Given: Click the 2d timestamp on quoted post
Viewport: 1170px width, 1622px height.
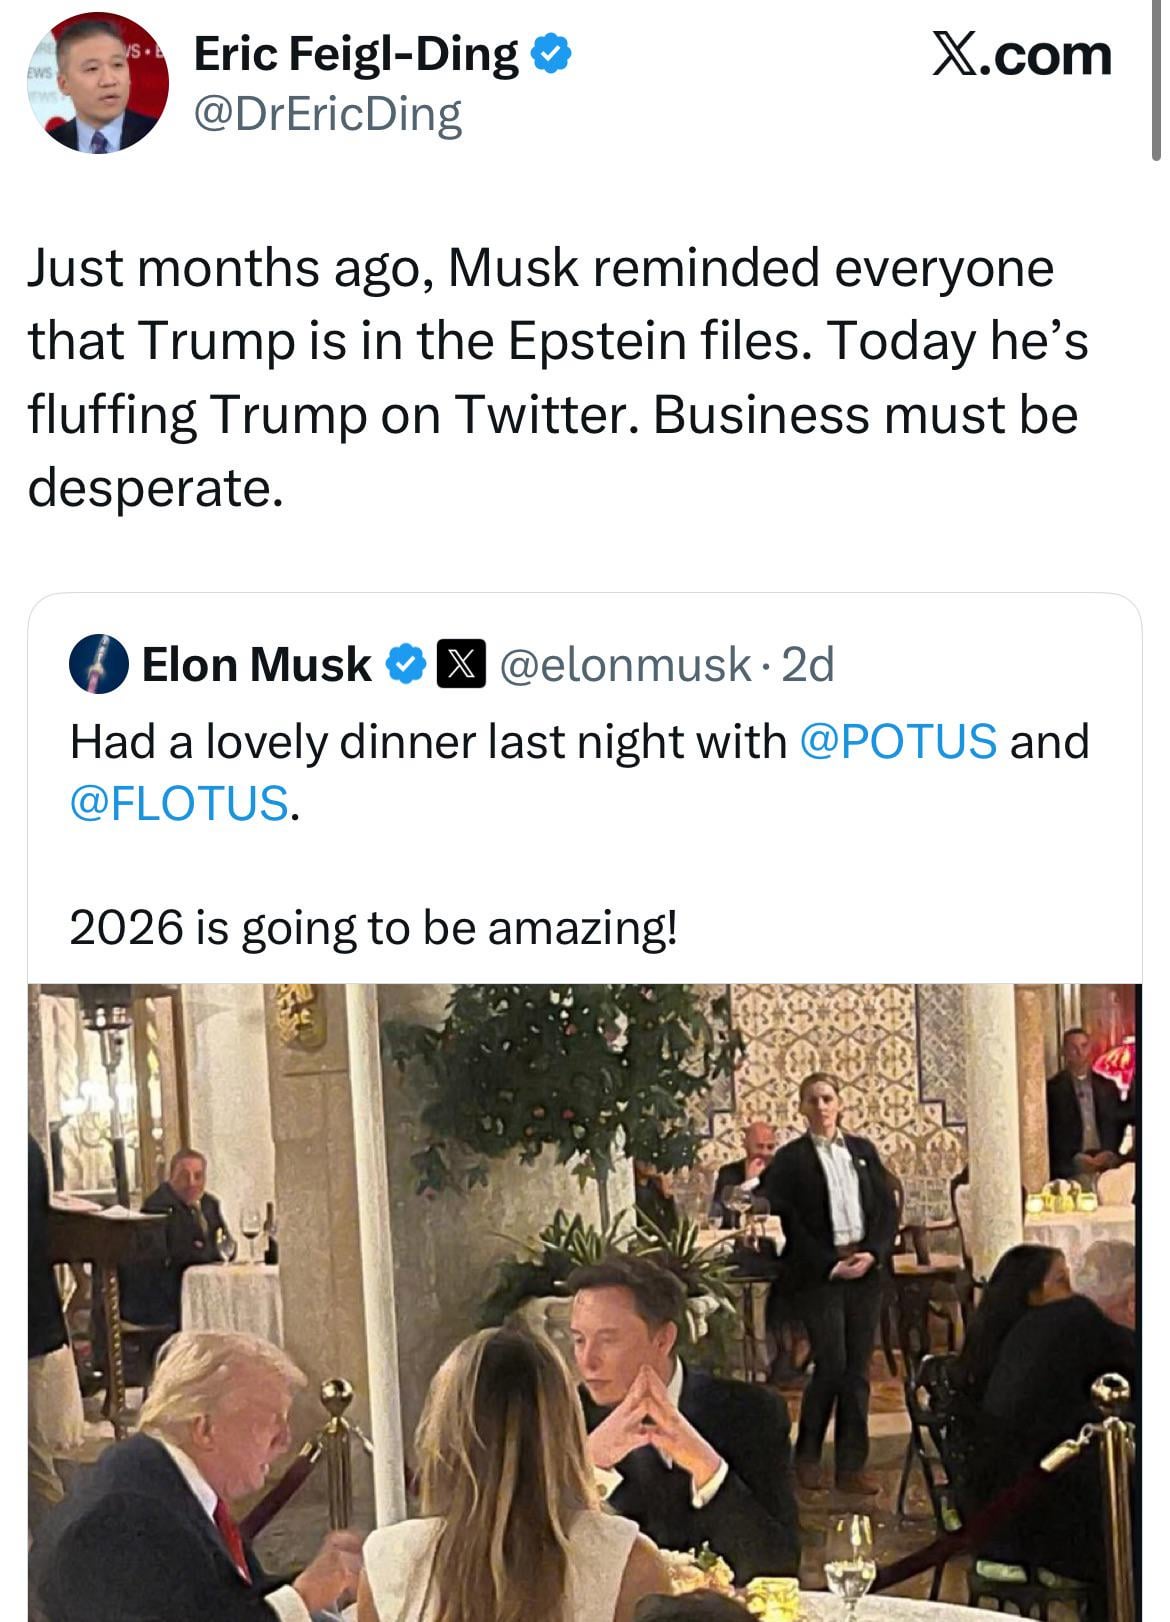Looking at the screenshot, I should [x=807, y=665].
